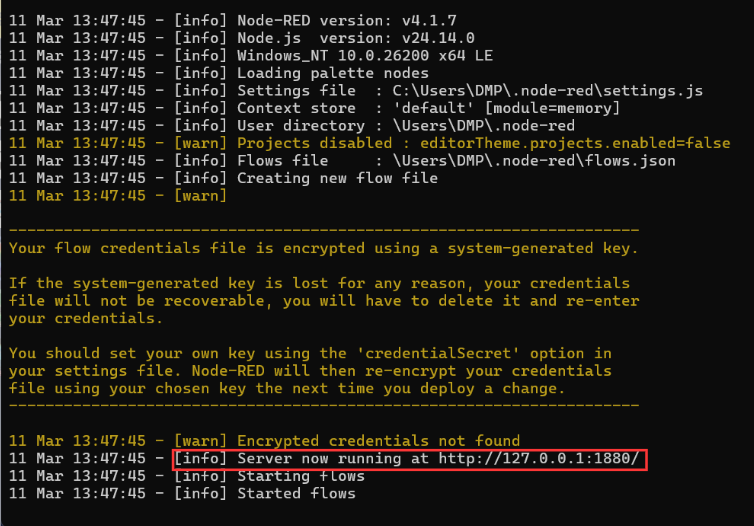Click the standalone [warn] tag before the dashes
Viewport: 754px width, 526px height.
(200, 196)
